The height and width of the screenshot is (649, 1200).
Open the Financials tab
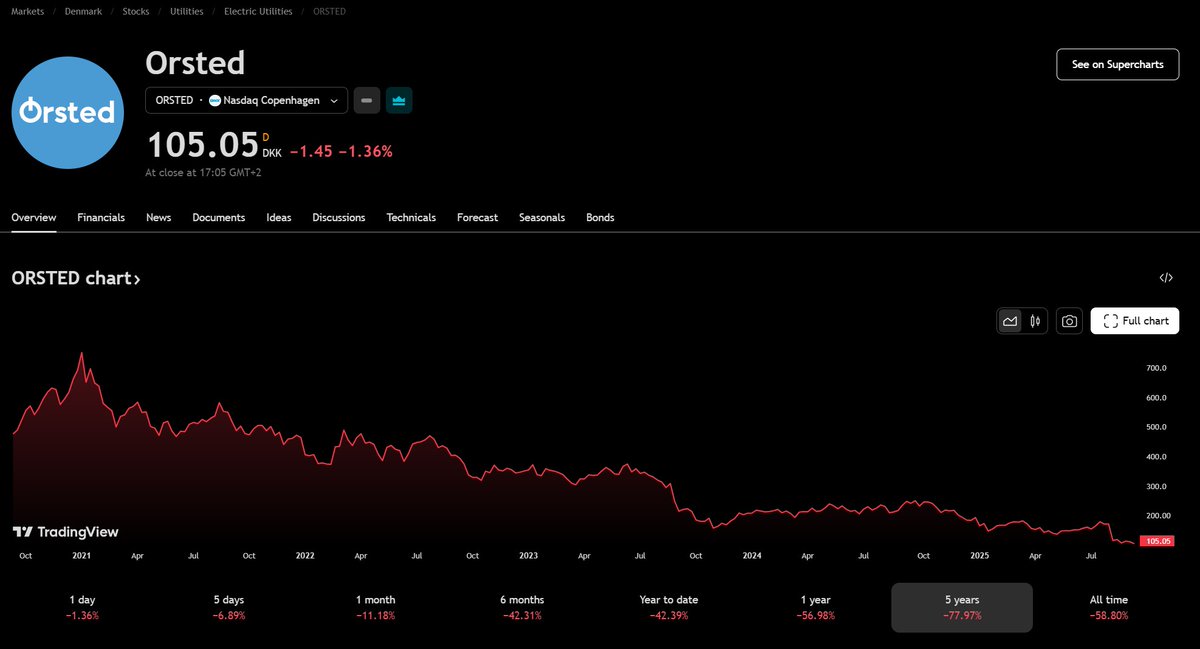(x=101, y=217)
